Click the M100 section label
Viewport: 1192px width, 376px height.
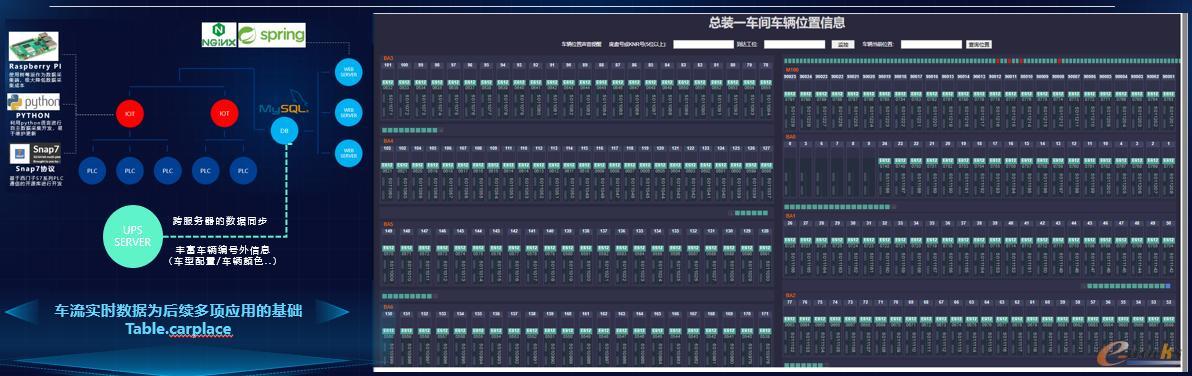coord(791,70)
